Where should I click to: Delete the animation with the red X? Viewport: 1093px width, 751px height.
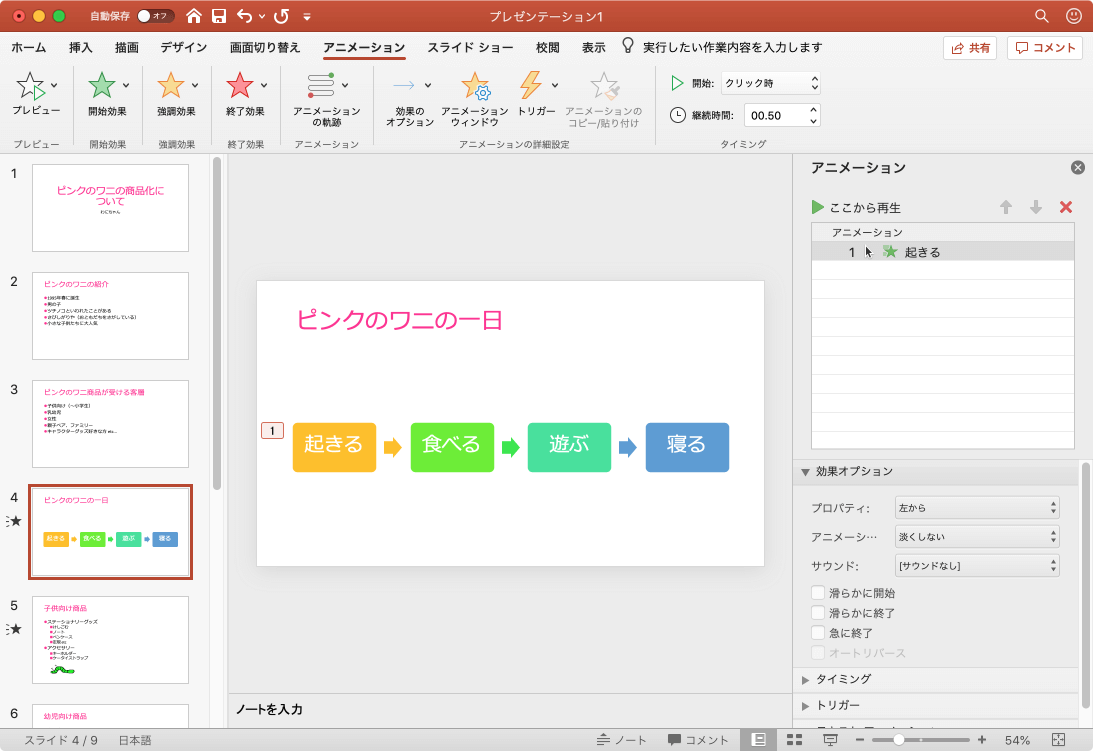click(1066, 207)
